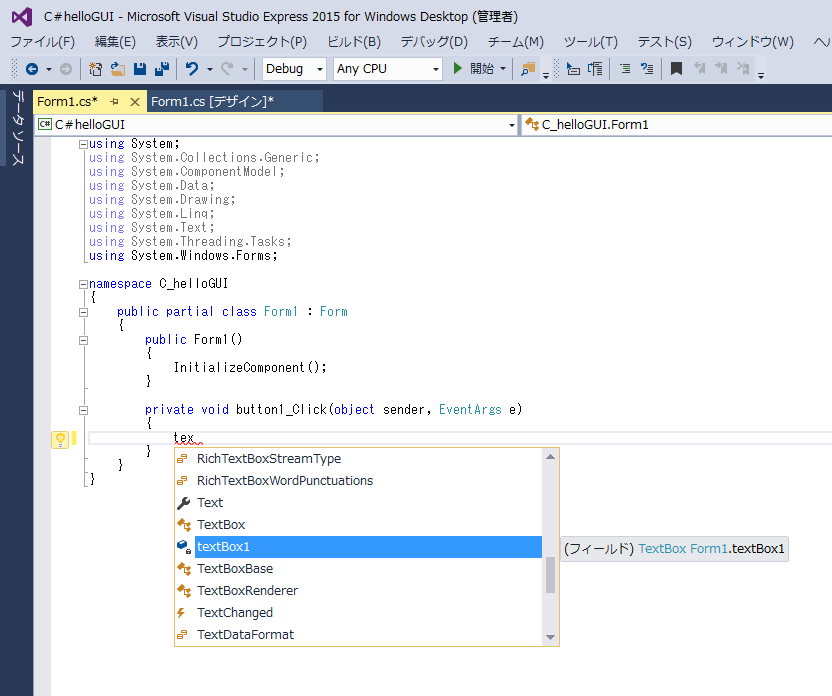Open the Start button dropdown arrow
Image resolution: width=832 pixels, height=696 pixels.
(503, 69)
